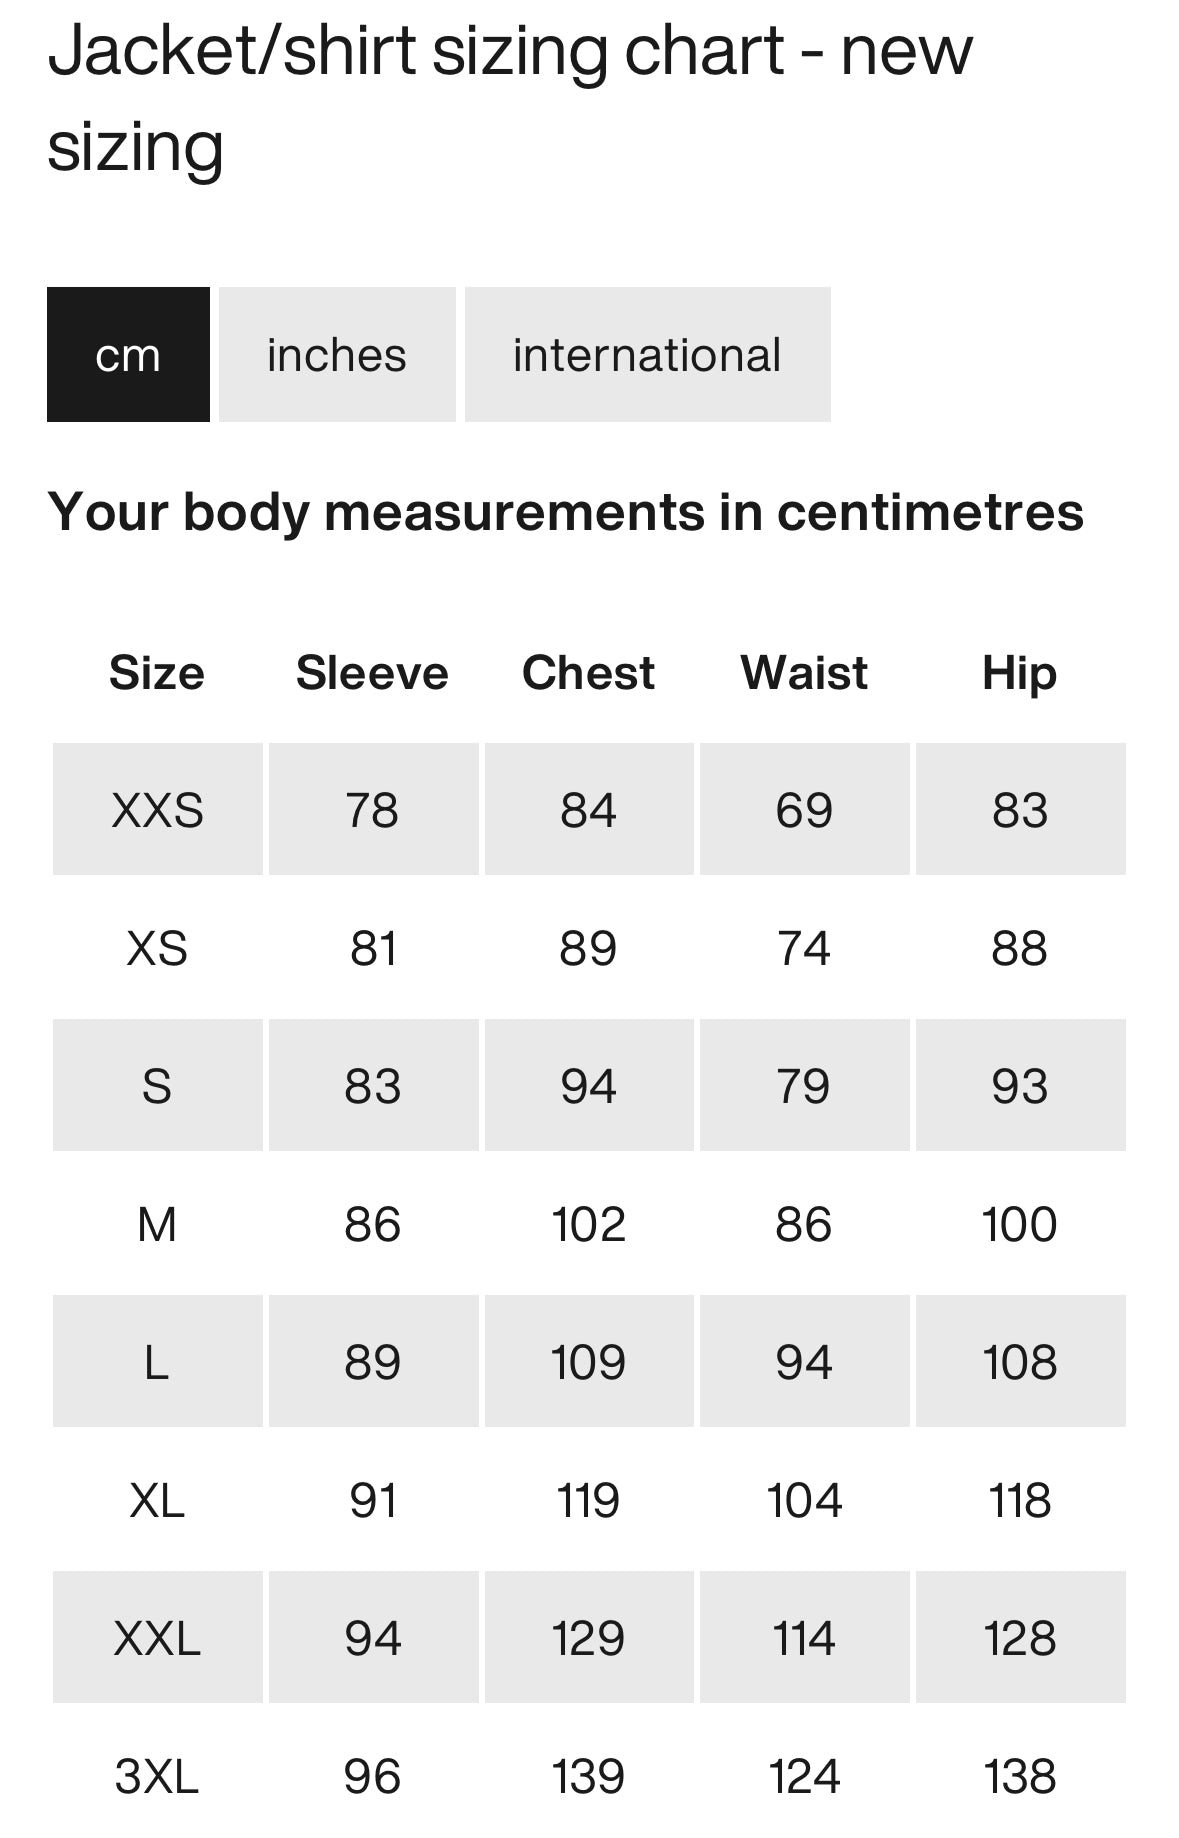Click the S row waist value 79
The width and height of the screenshot is (1179, 1838).
click(804, 1086)
